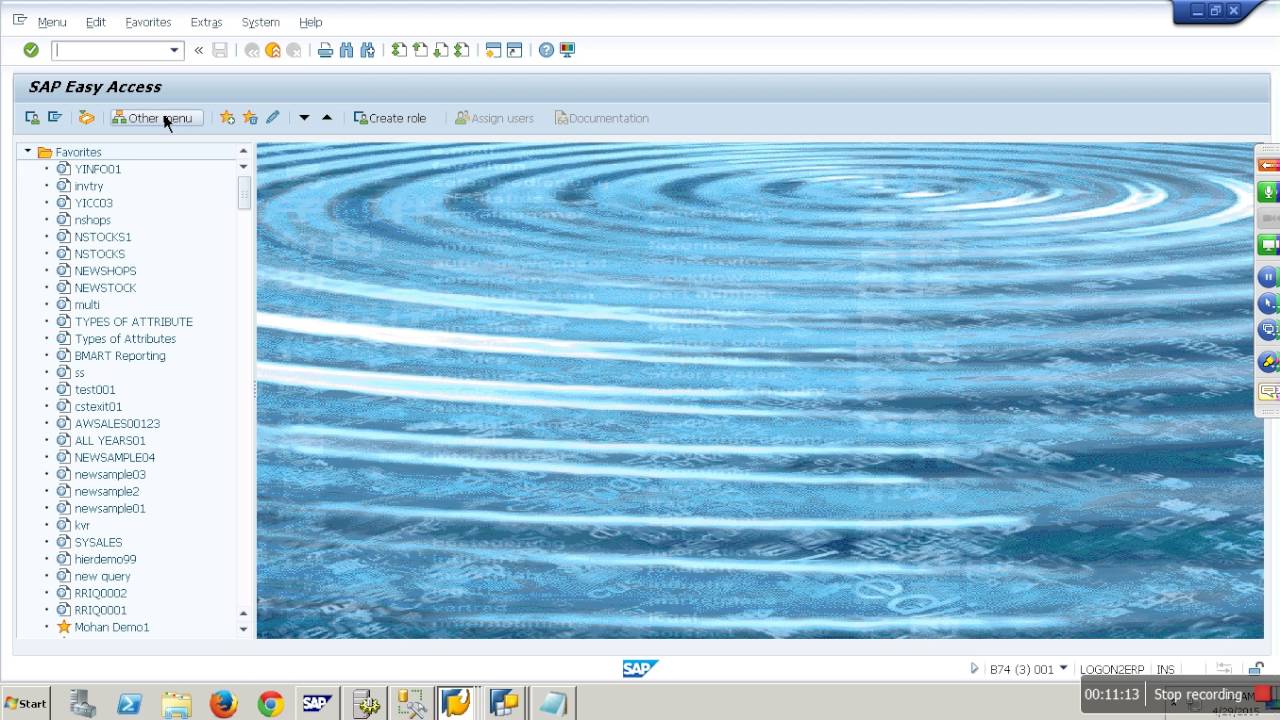Viewport: 1280px width, 720px height.
Task: Click the orange Exit (log off) icon
Action: point(273,50)
